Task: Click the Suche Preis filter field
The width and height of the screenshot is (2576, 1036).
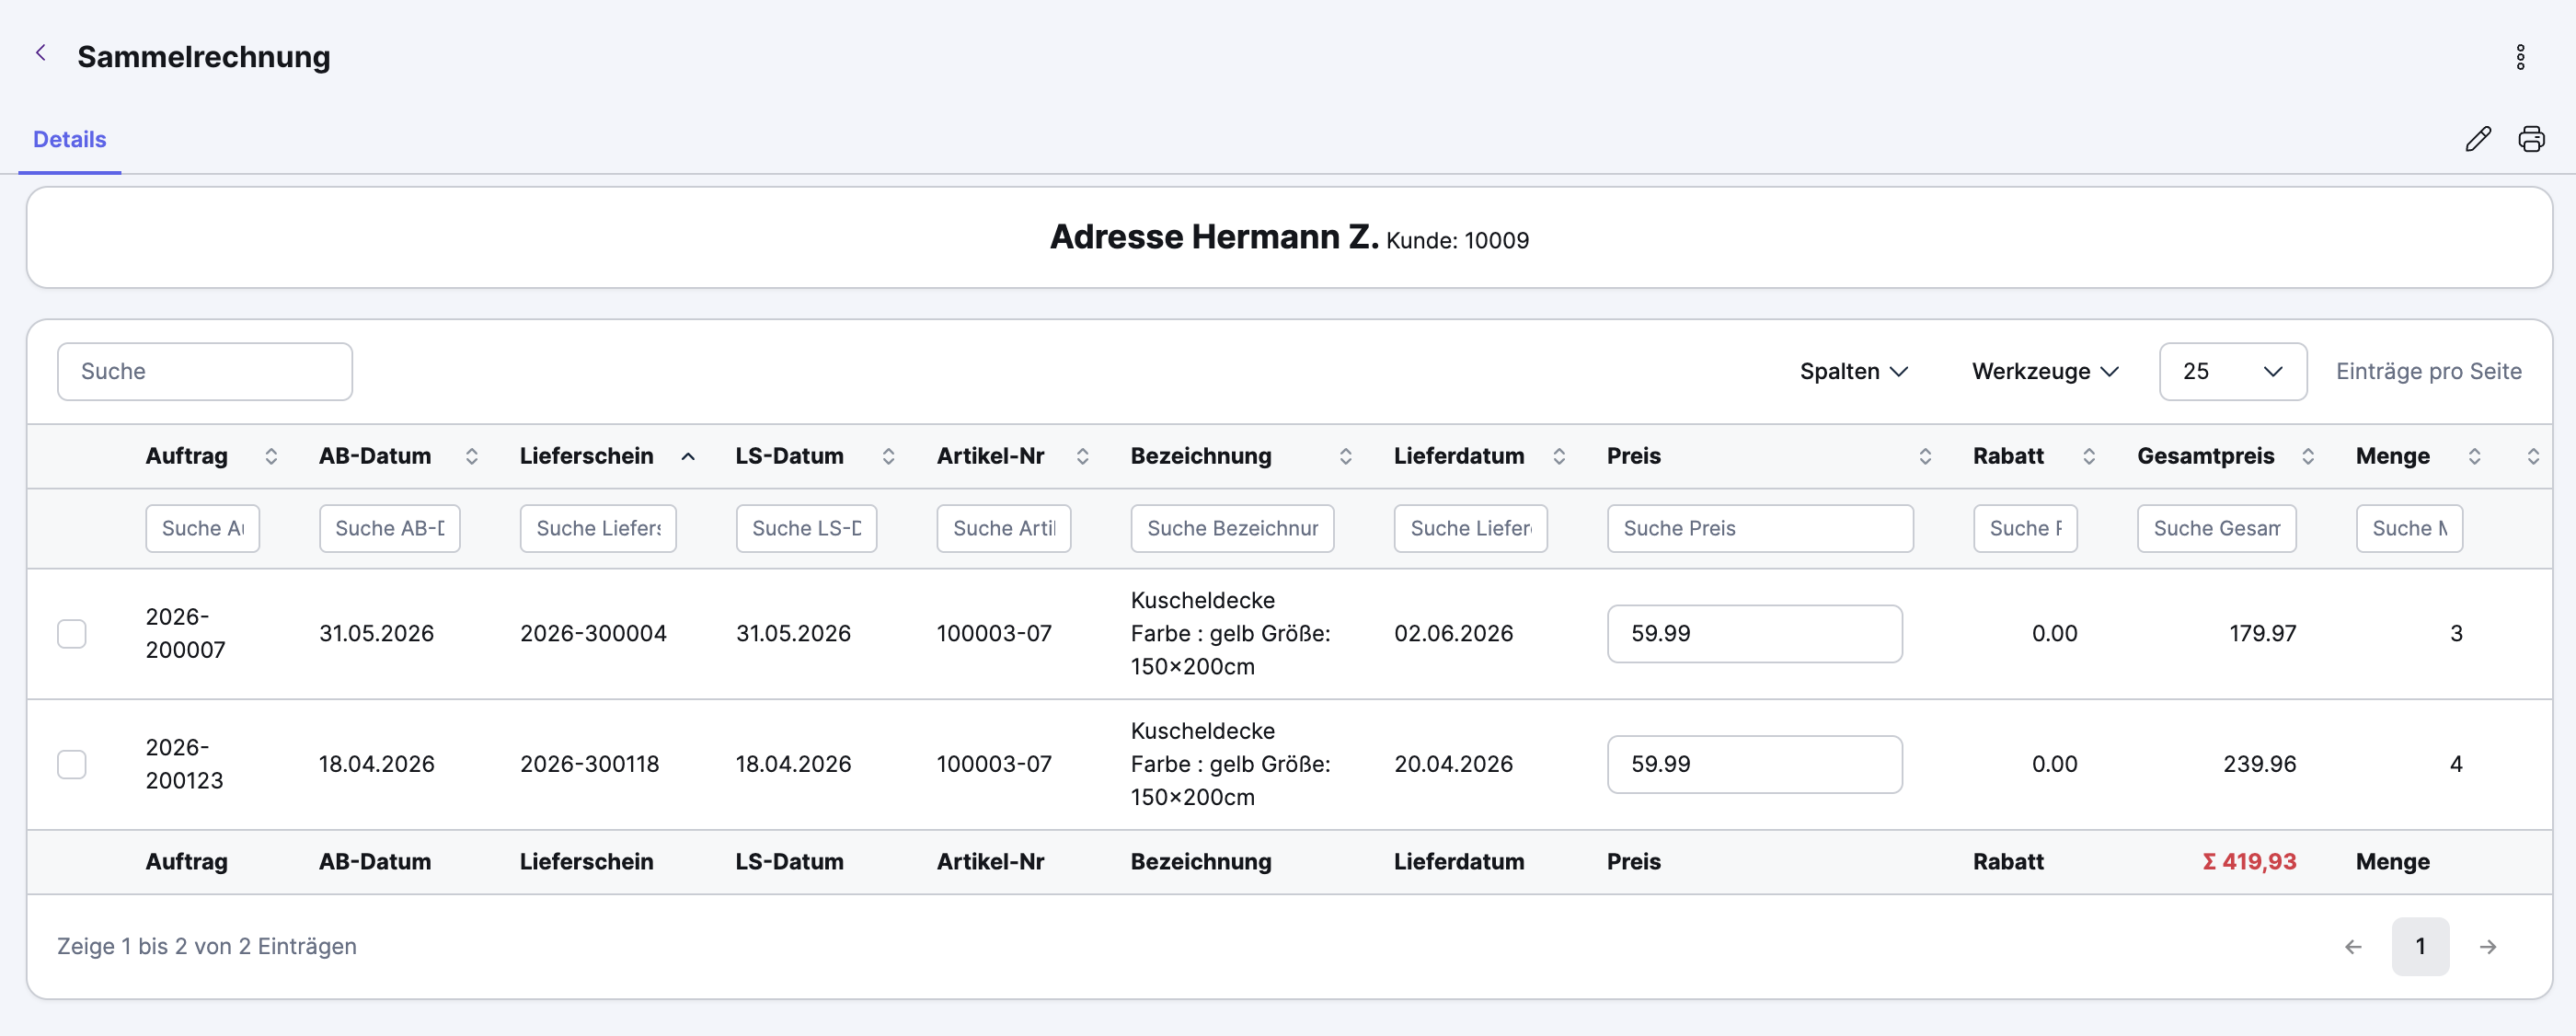Action: [1760, 528]
